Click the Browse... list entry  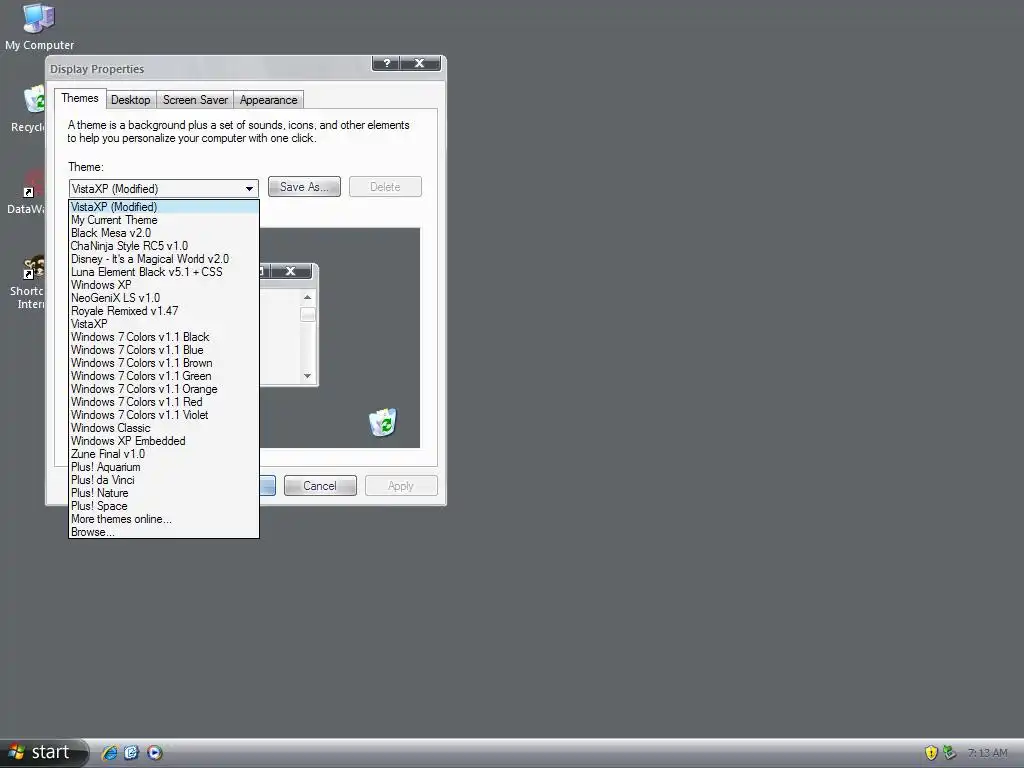[164, 532]
